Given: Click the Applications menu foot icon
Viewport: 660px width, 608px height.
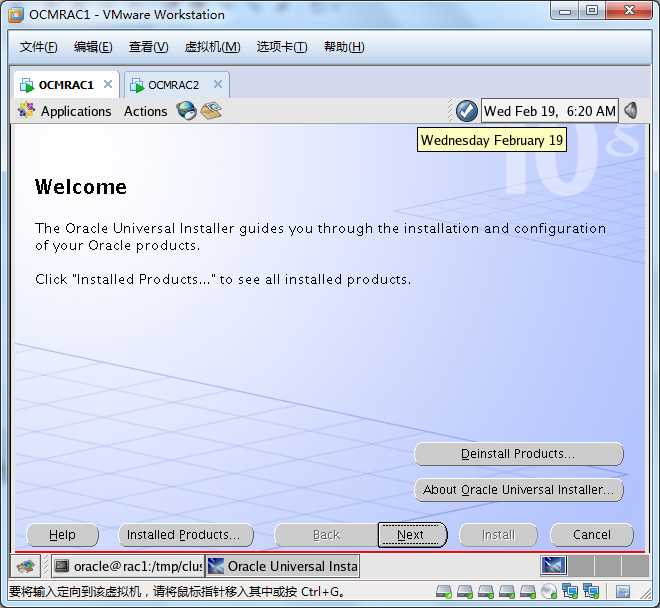Looking at the screenshot, I should point(26,110).
